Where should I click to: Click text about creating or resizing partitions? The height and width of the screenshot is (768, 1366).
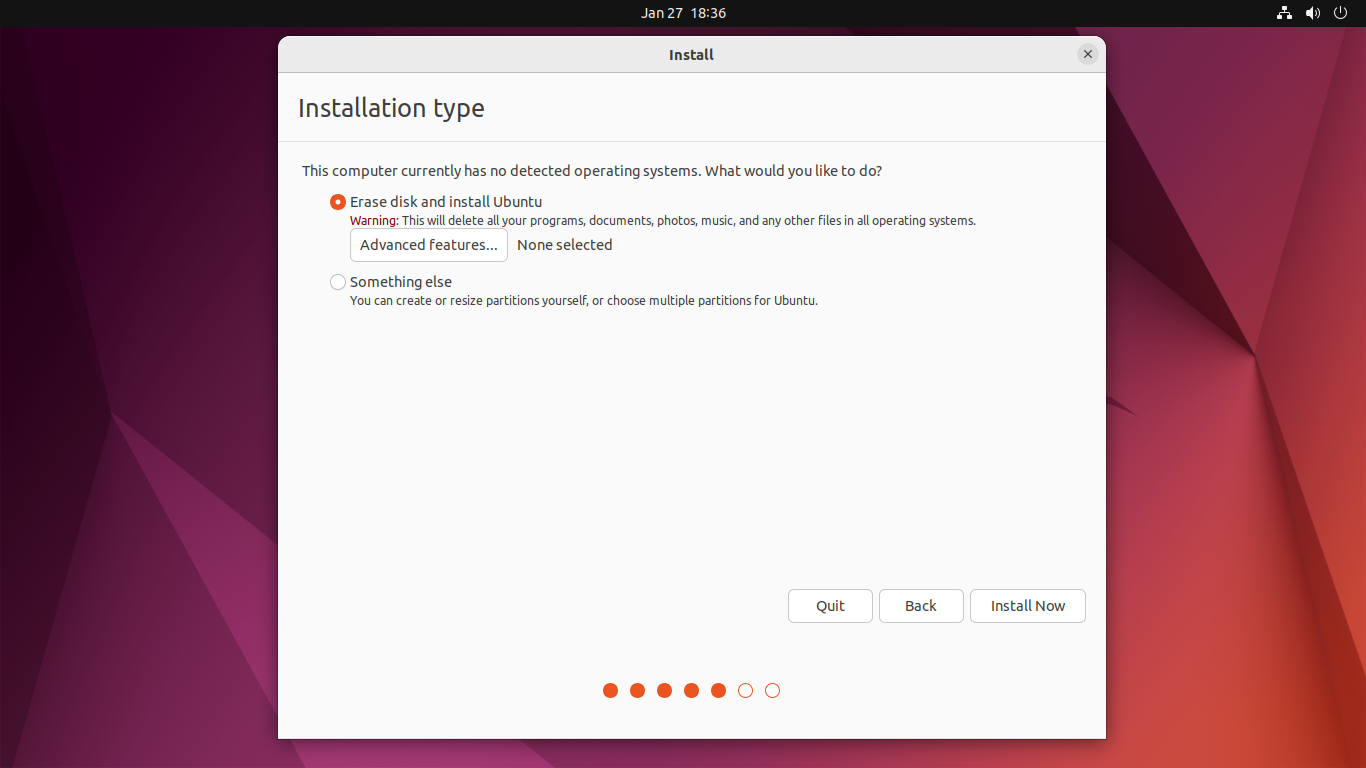(x=584, y=301)
